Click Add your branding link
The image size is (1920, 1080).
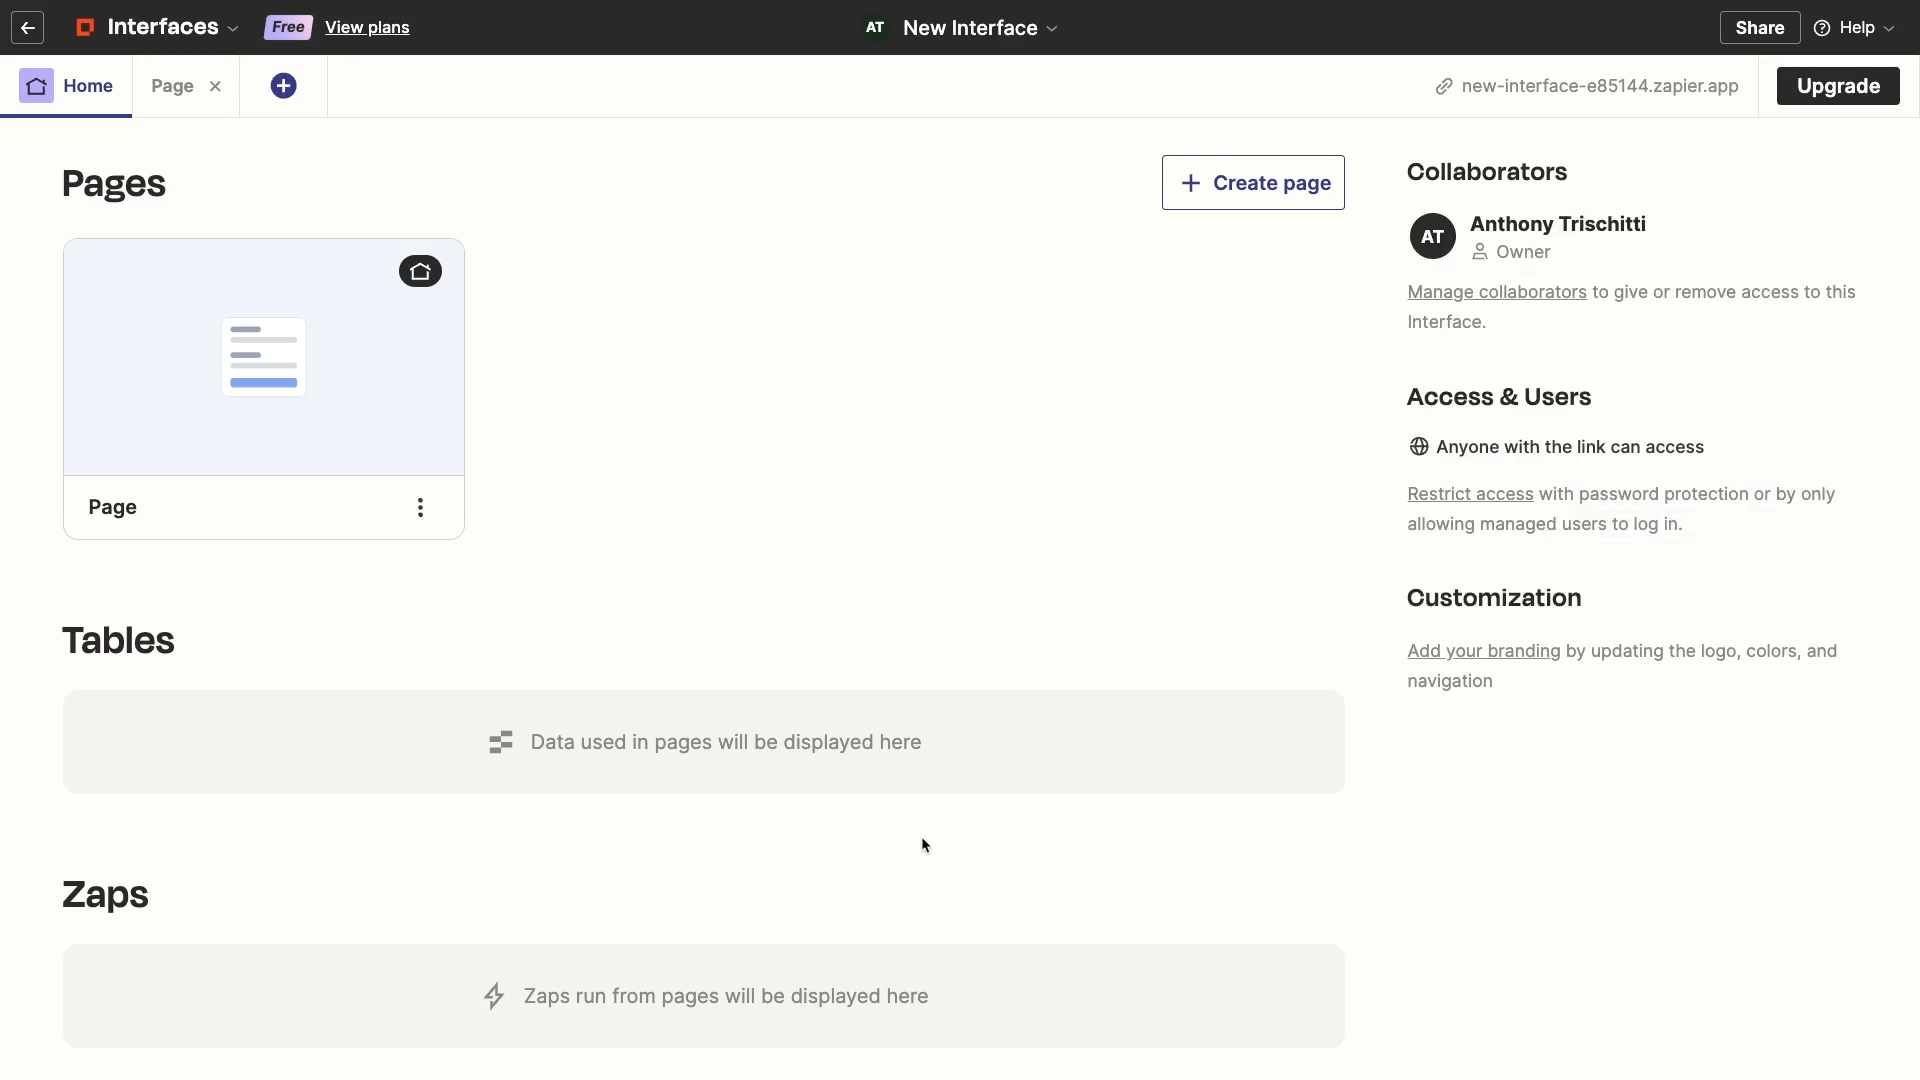pos(1484,649)
